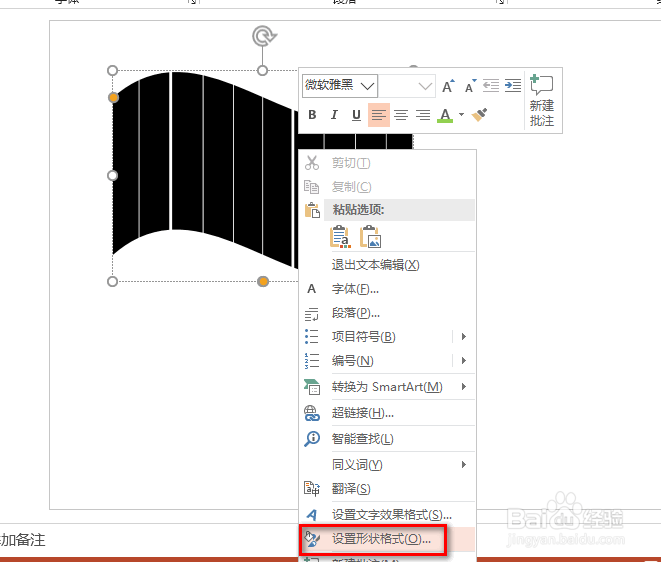Decrease font size with small A icon
Viewport: 661px width, 562px height.
pos(470,86)
